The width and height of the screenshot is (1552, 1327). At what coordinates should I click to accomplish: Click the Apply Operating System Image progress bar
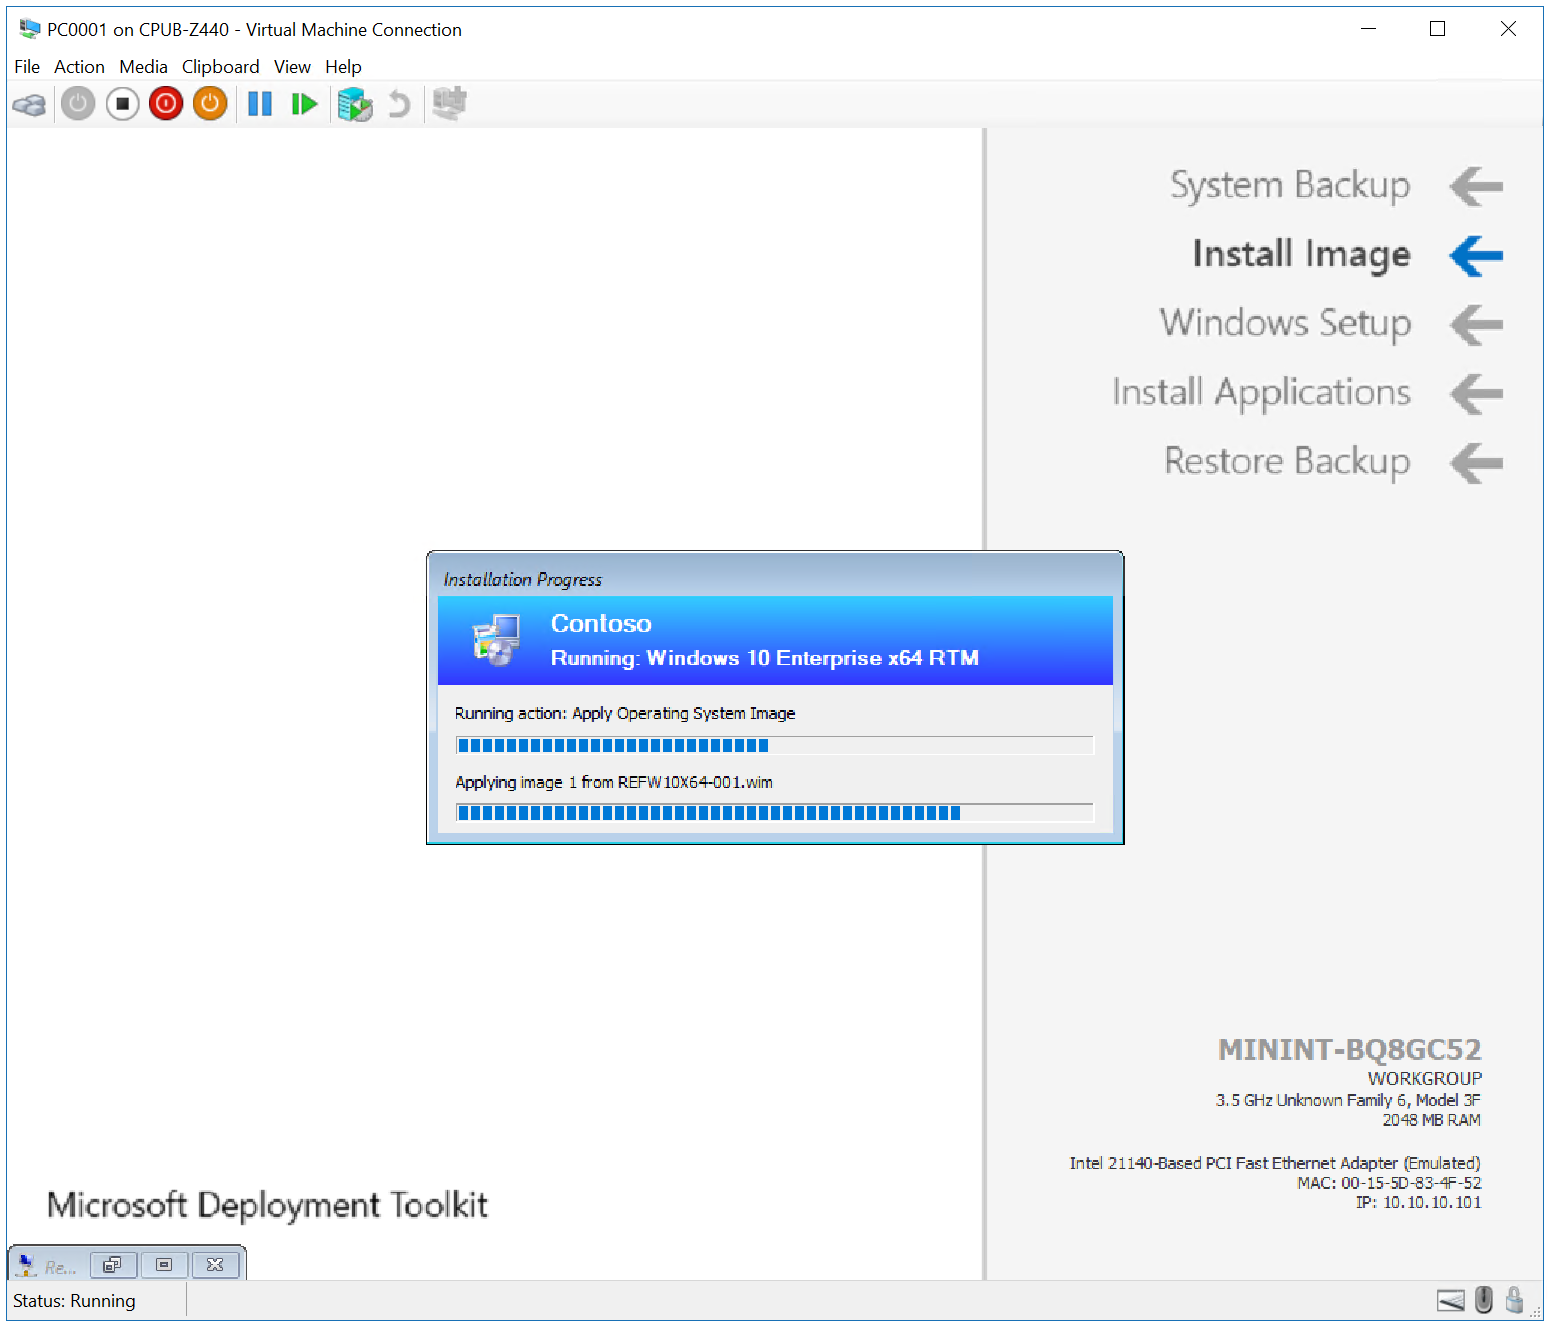(774, 745)
